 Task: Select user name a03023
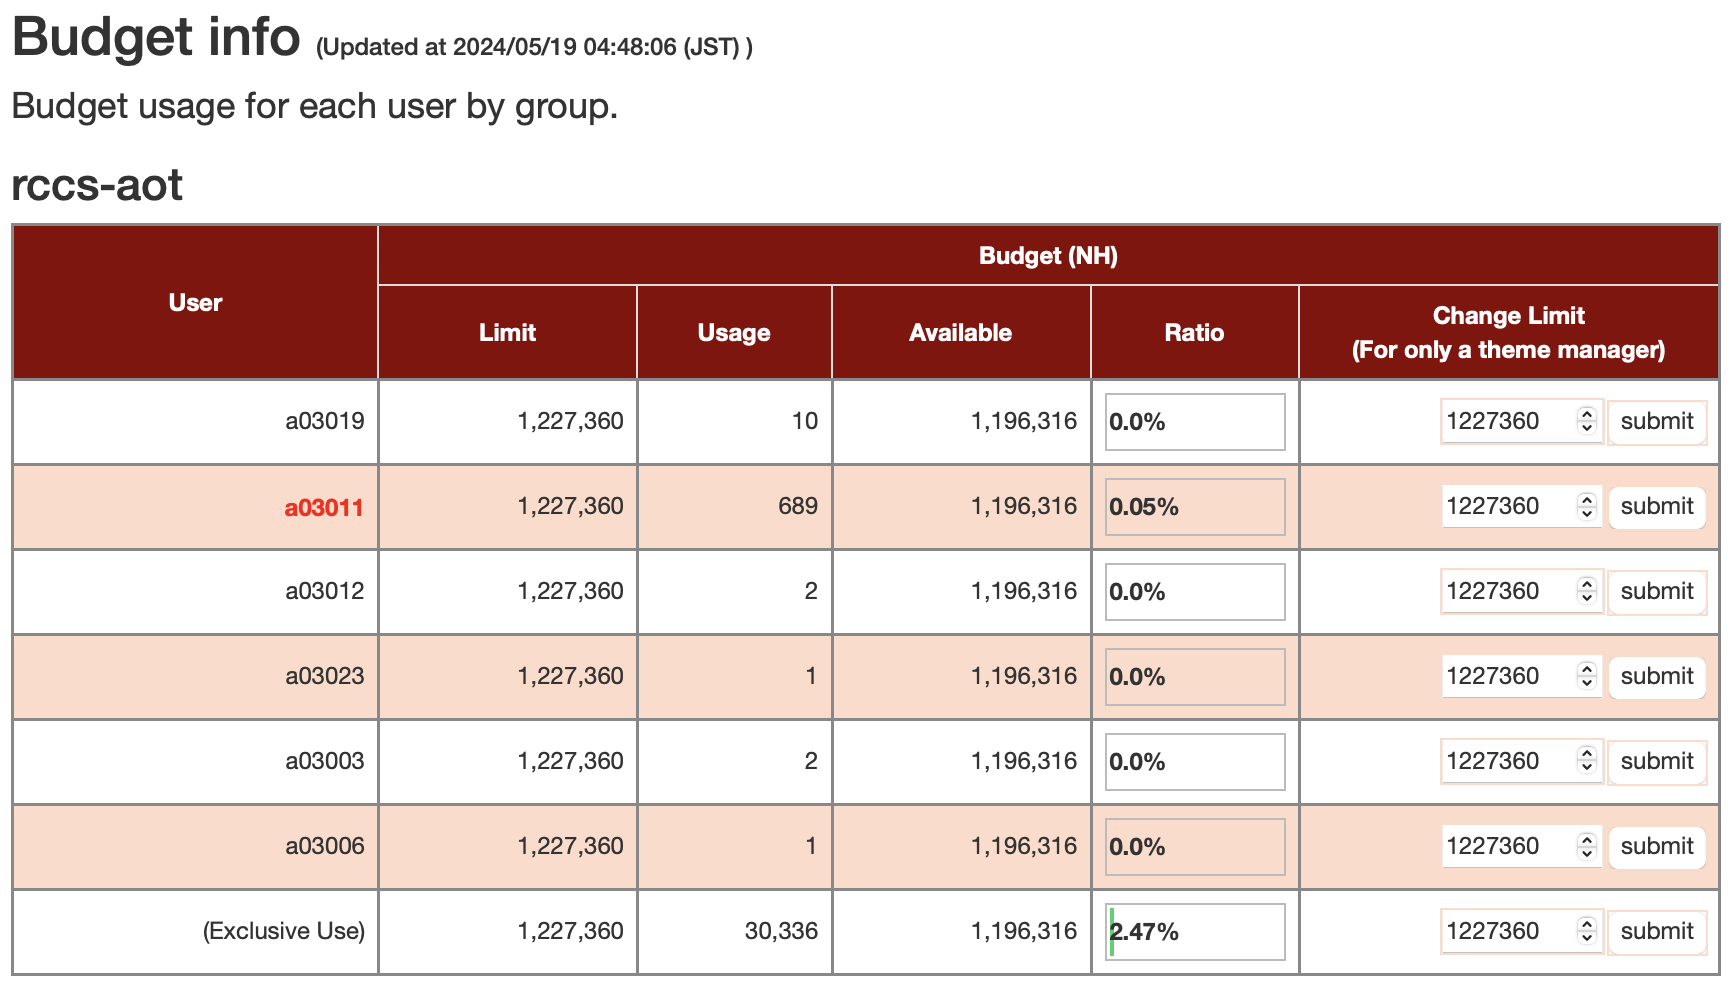click(x=324, y=677)
